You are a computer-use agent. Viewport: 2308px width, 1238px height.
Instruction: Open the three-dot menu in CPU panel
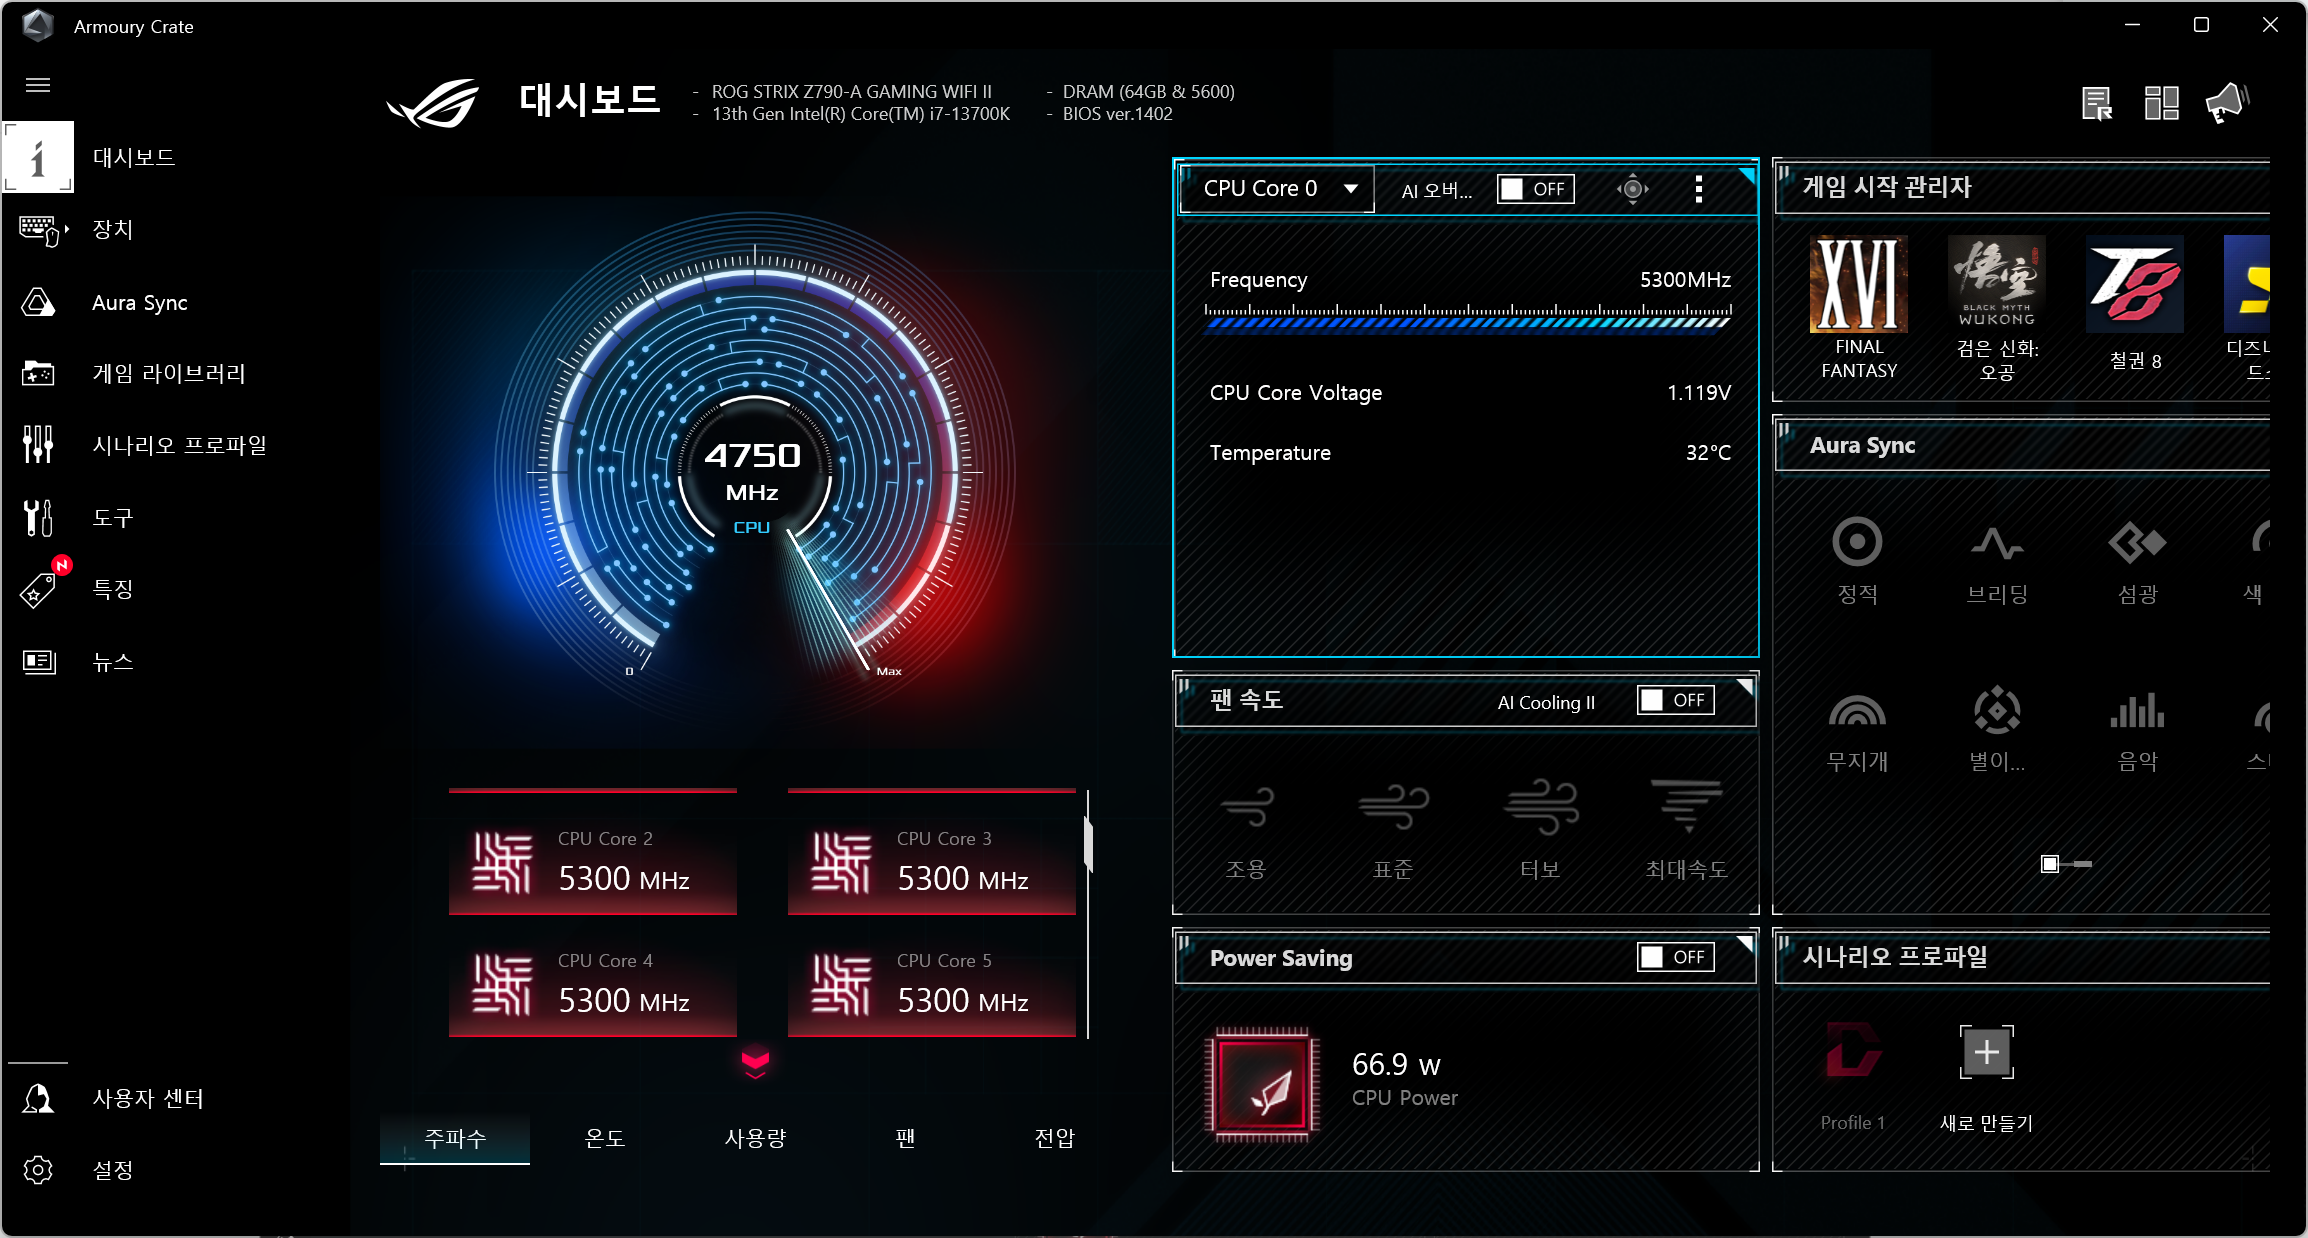coord(1698,189)
